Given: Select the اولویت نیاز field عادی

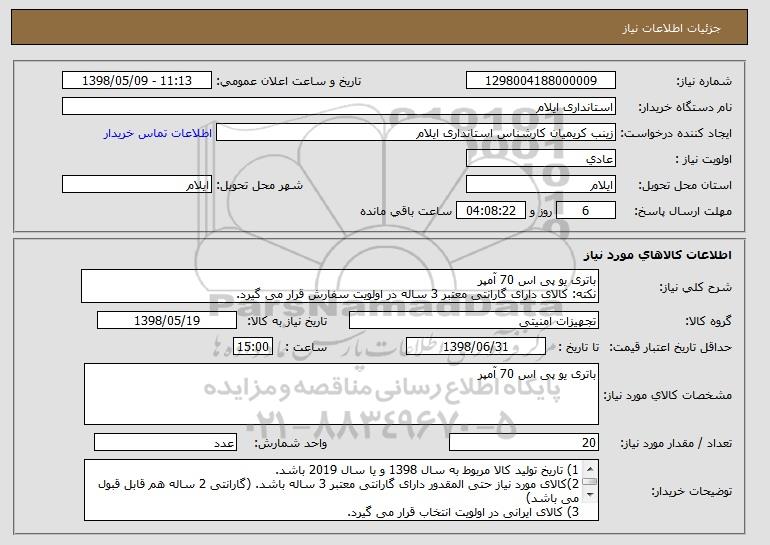Looking at the screenshot, I should coord(541,159).
